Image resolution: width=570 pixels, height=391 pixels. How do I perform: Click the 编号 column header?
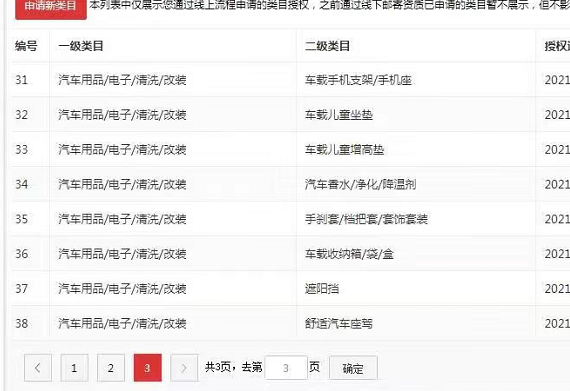[26, 46]
